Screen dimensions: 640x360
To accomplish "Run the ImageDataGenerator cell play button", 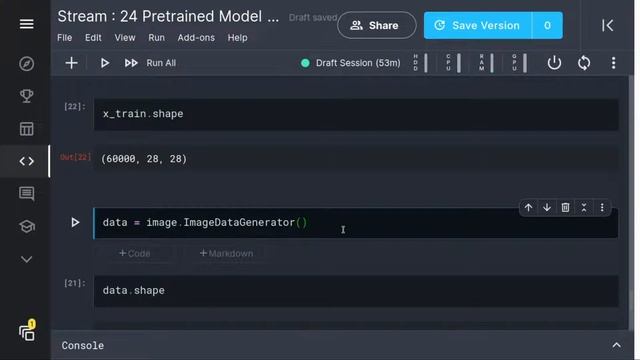I will [x=75, y=222].
